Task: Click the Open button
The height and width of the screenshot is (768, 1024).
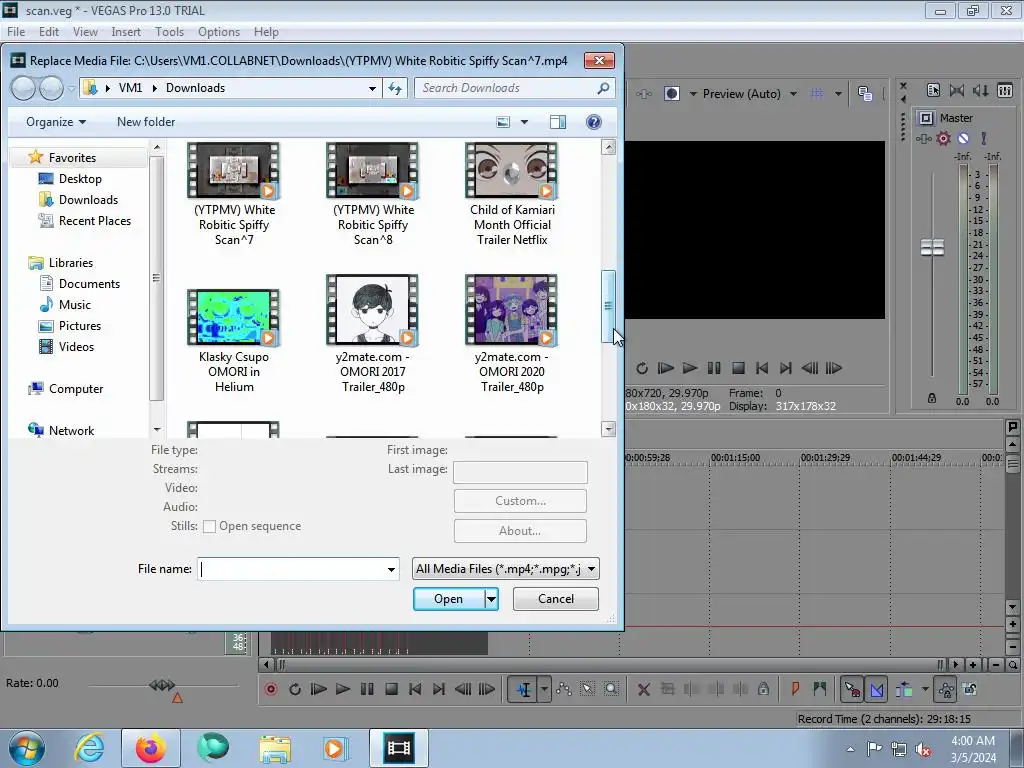Action: coord(449,599)
